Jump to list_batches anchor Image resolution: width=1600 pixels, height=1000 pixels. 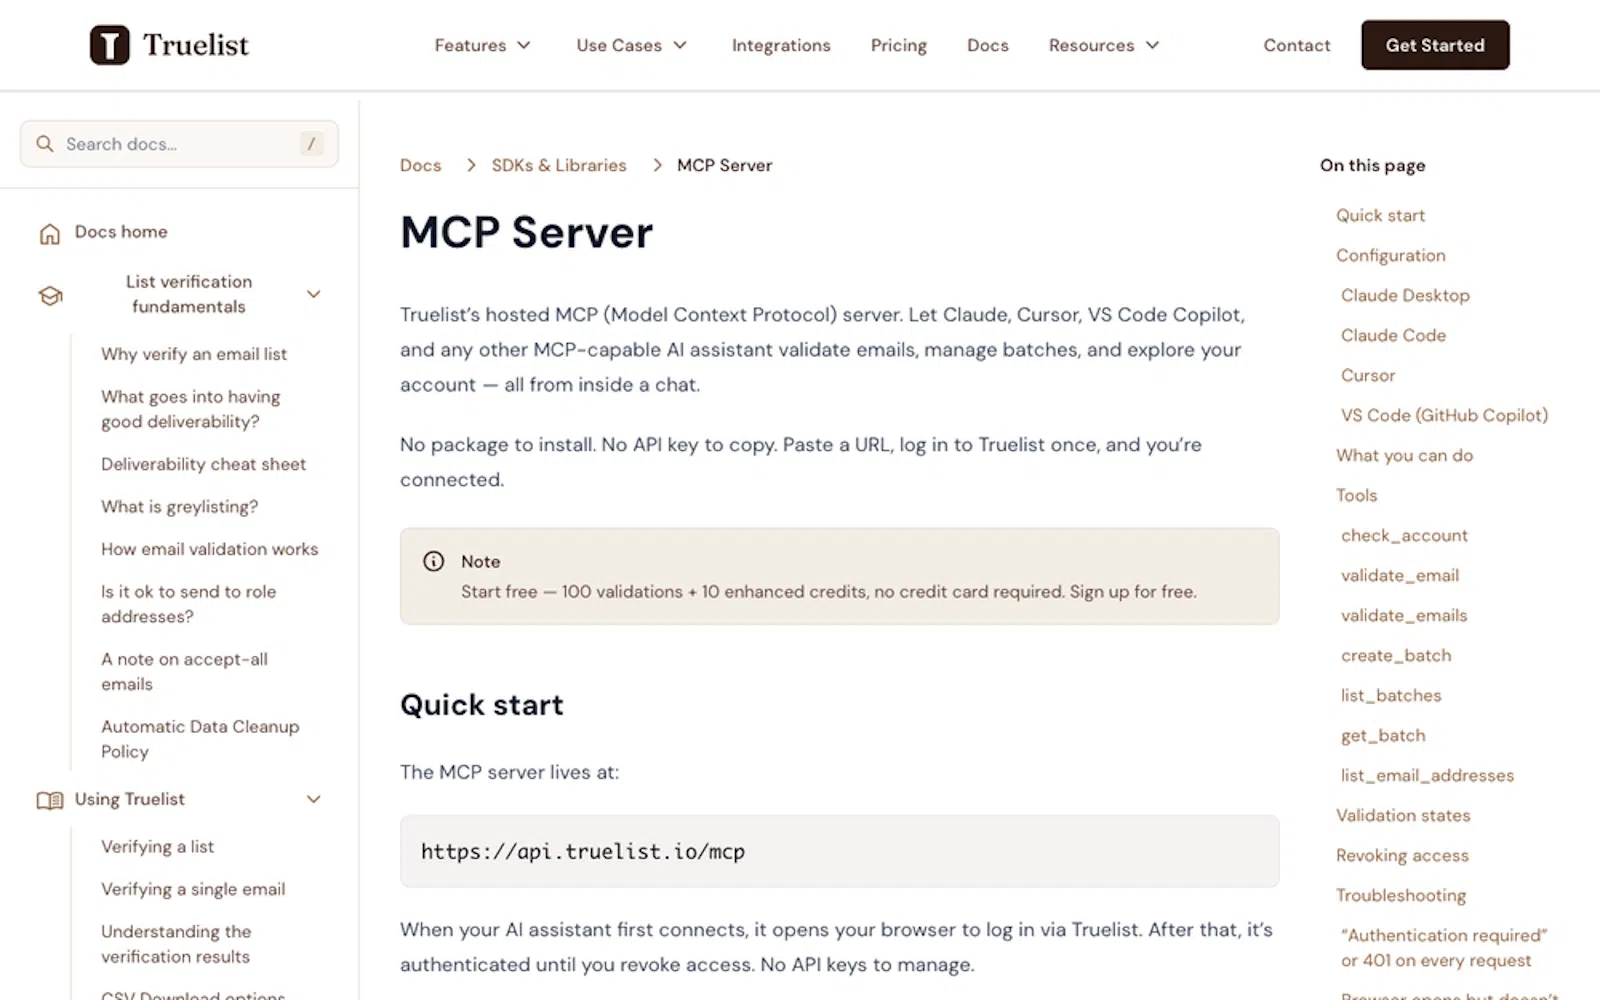[x=1391, y=695]
